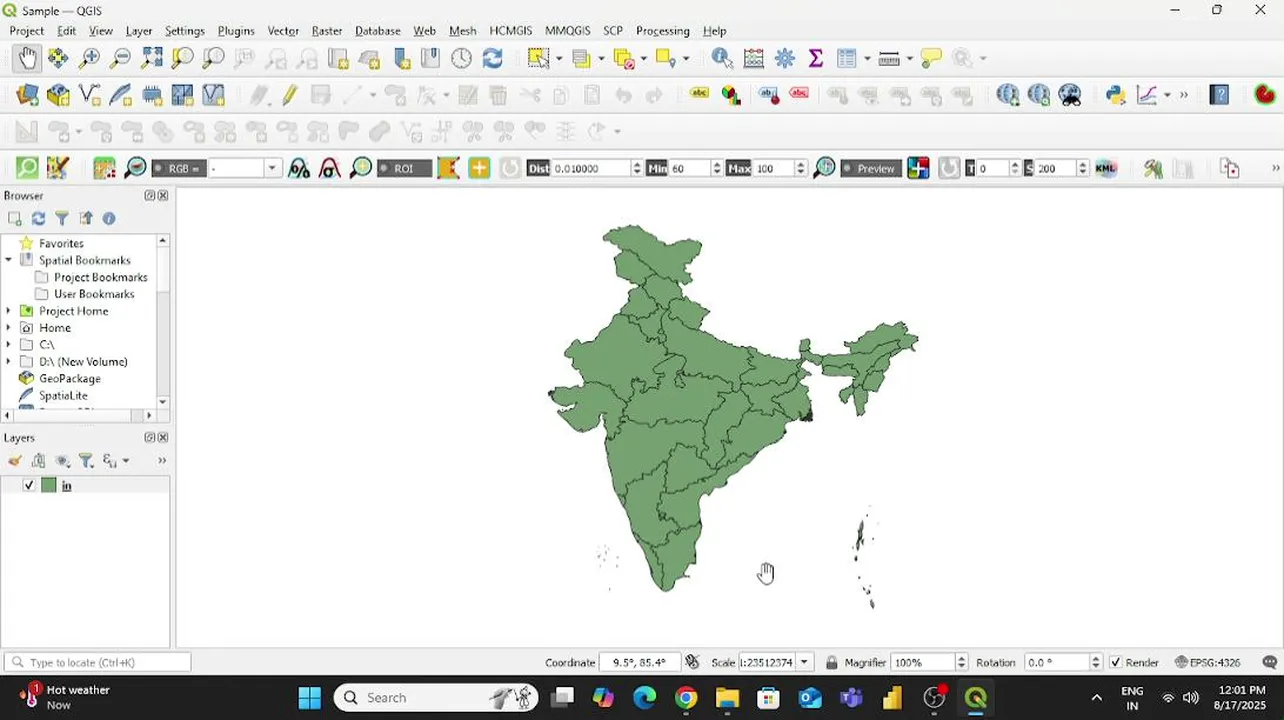Toggle the scale lock icon
The width and height of the screenshot is (1284, 720).
click(831, 662)
